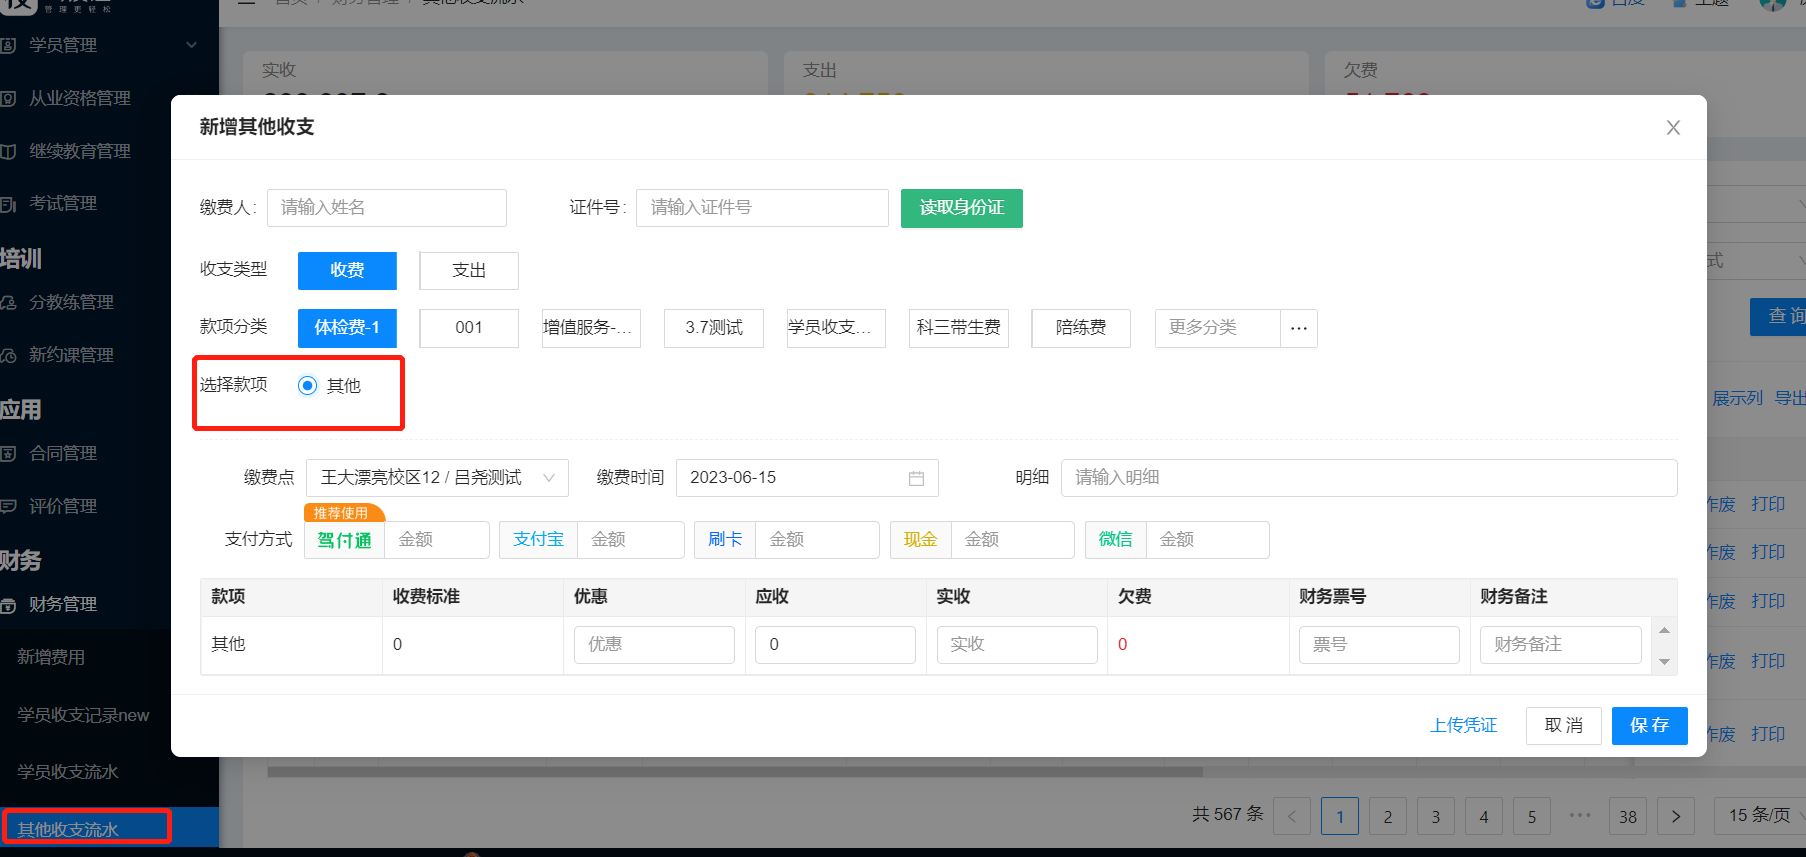Click the calendar icon in 缴费时间
Viewport: 1806px width, 857px height.
916,478
